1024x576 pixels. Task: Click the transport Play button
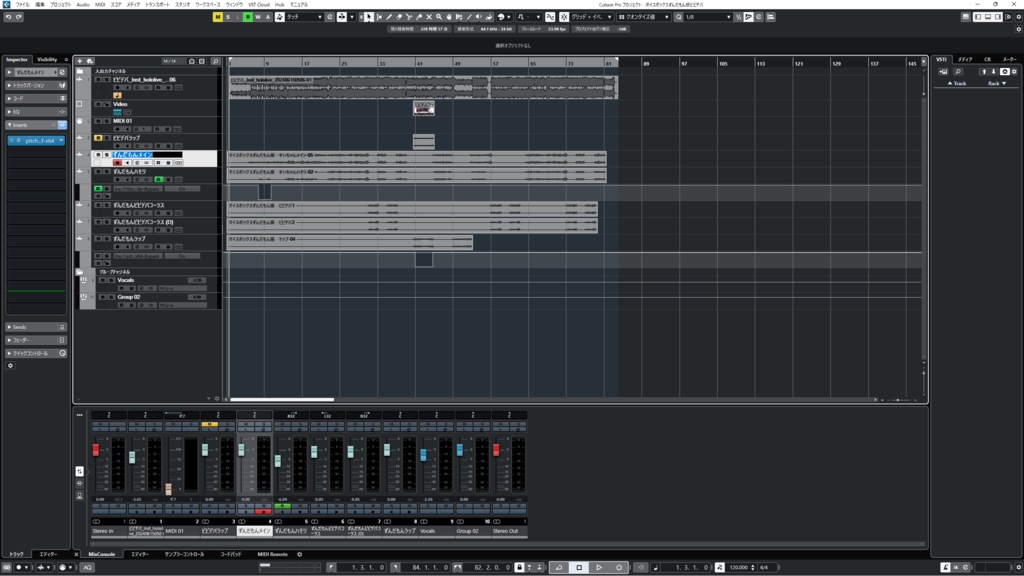(x=599, y=568)
